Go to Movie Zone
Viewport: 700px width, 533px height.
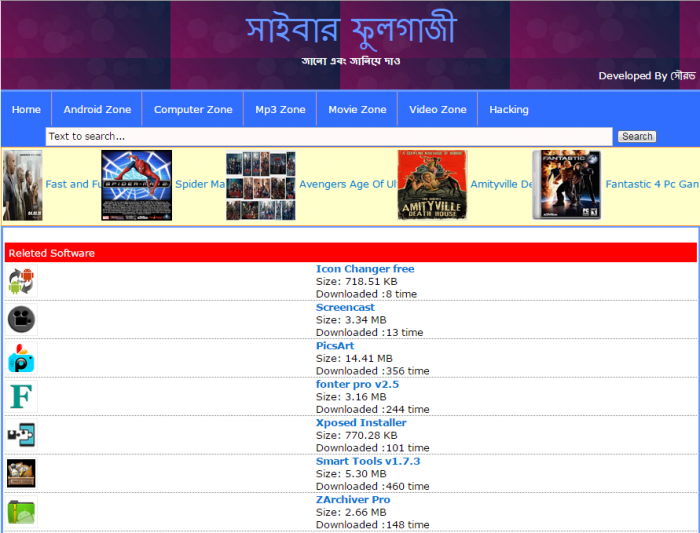357,109
